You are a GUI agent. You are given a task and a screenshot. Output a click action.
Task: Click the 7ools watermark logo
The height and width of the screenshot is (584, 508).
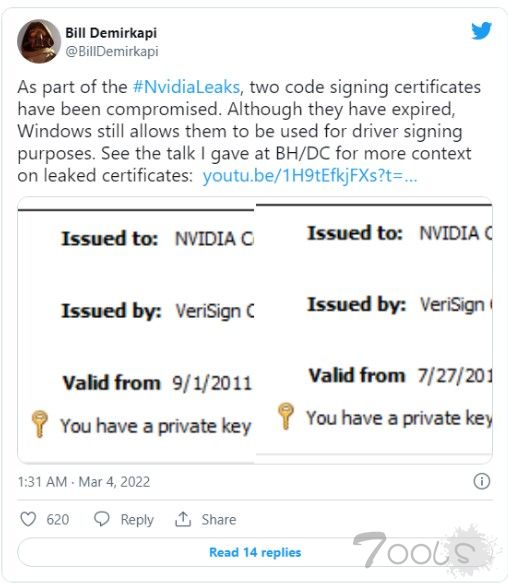point(423,550)
